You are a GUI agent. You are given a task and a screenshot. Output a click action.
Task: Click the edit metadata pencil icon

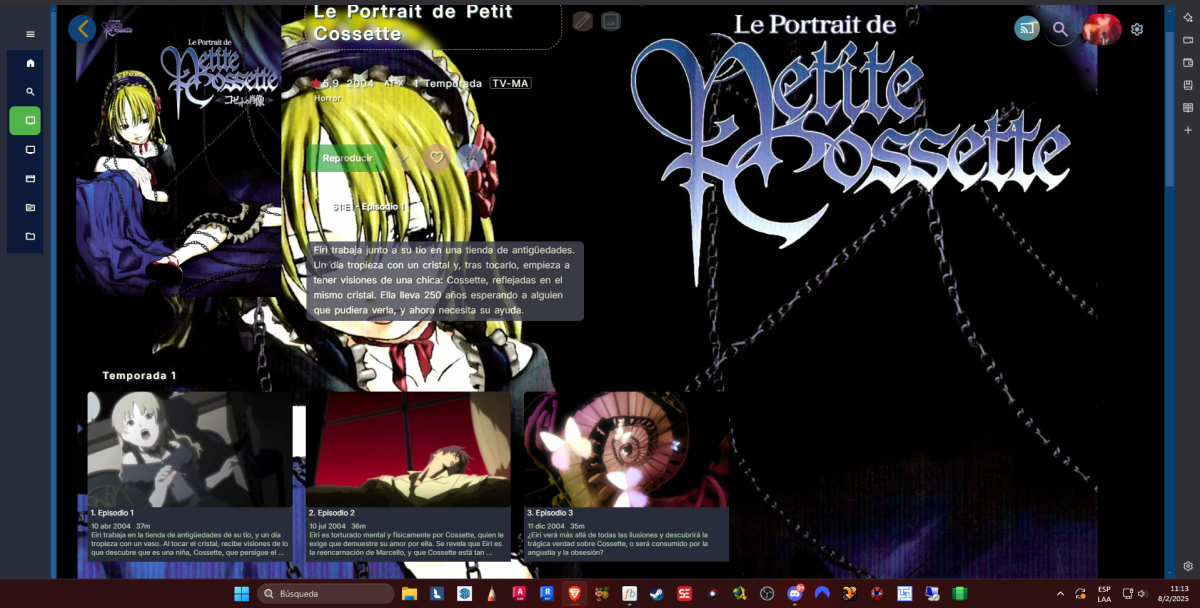583,19
